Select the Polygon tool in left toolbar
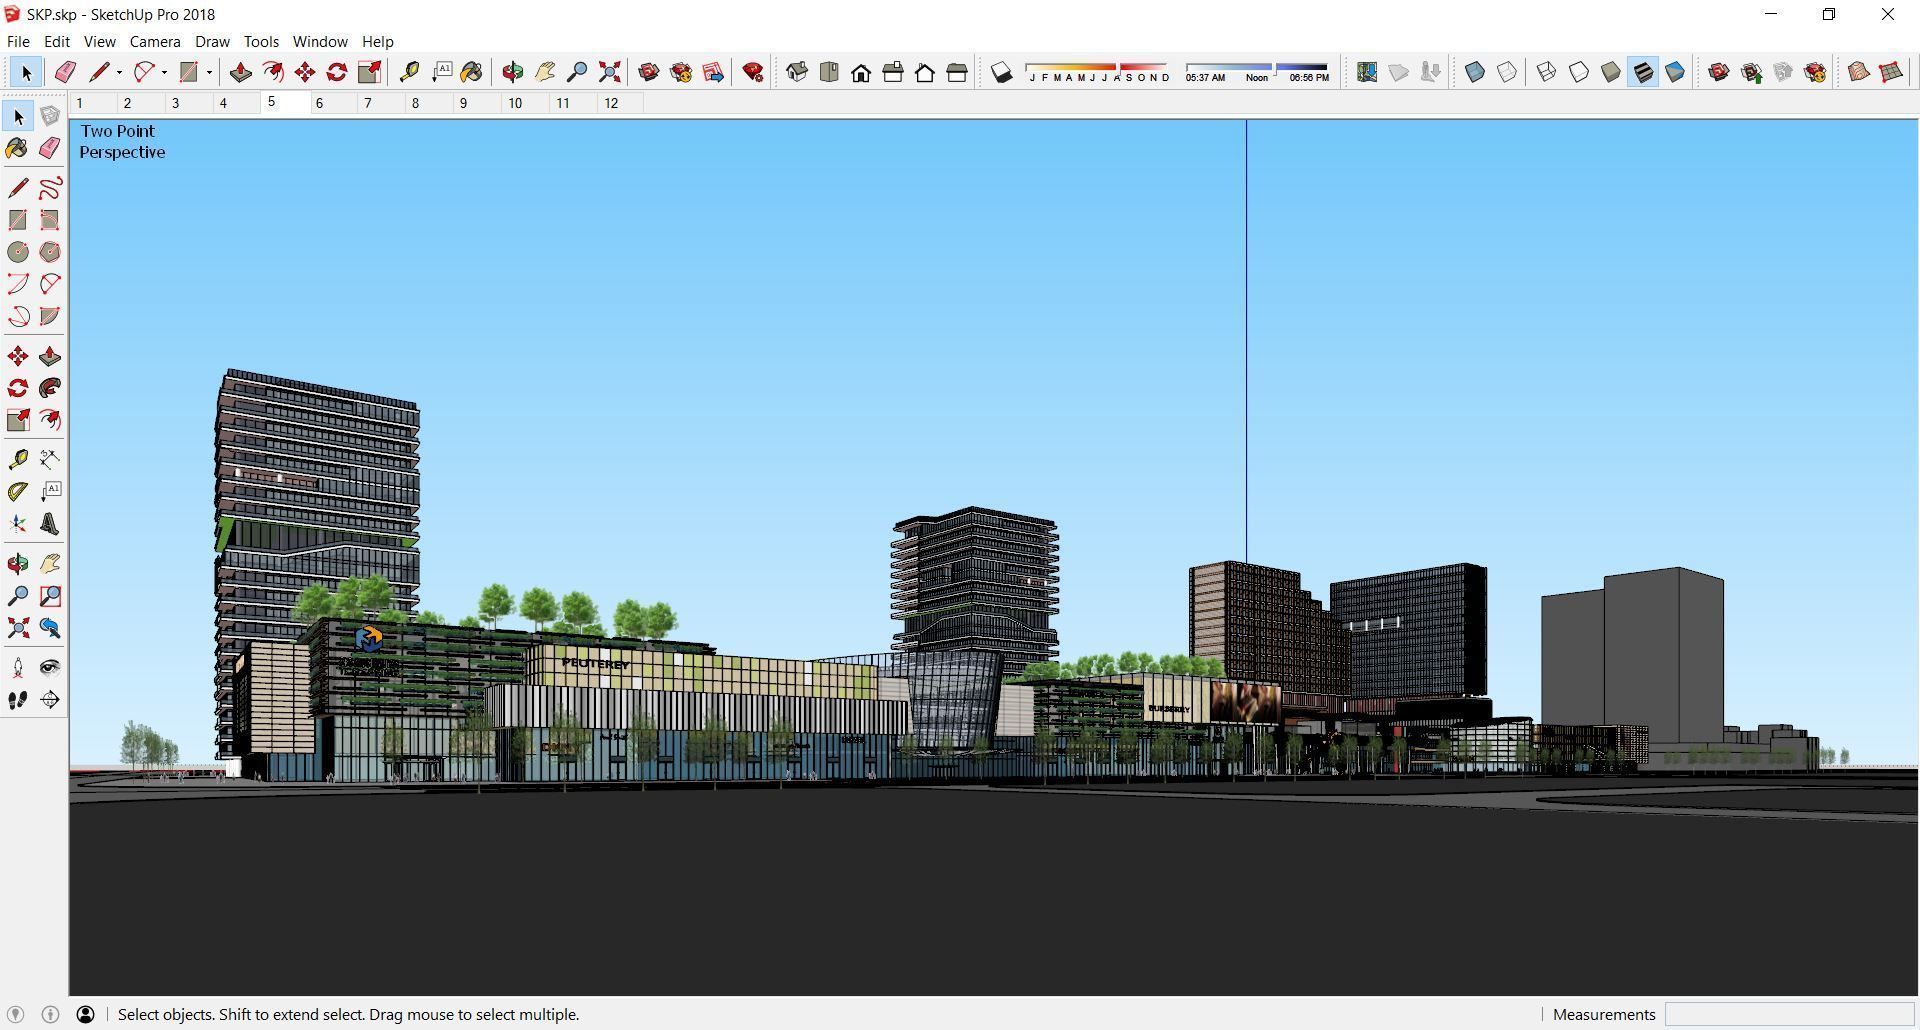 pyautogui.click(x=50, y=252)
